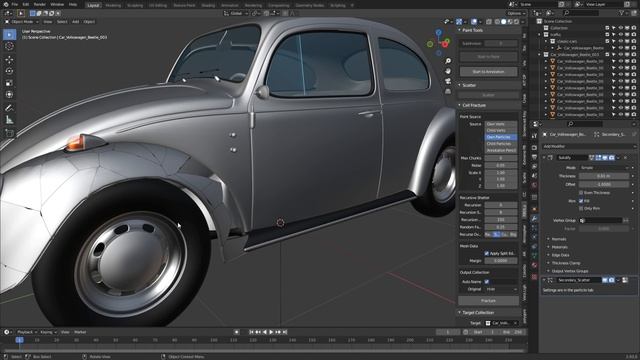This screenshot has height=360, width=640.
Task: Jump to the end frame
Action: pyautogui.click(x=285, y=332)
